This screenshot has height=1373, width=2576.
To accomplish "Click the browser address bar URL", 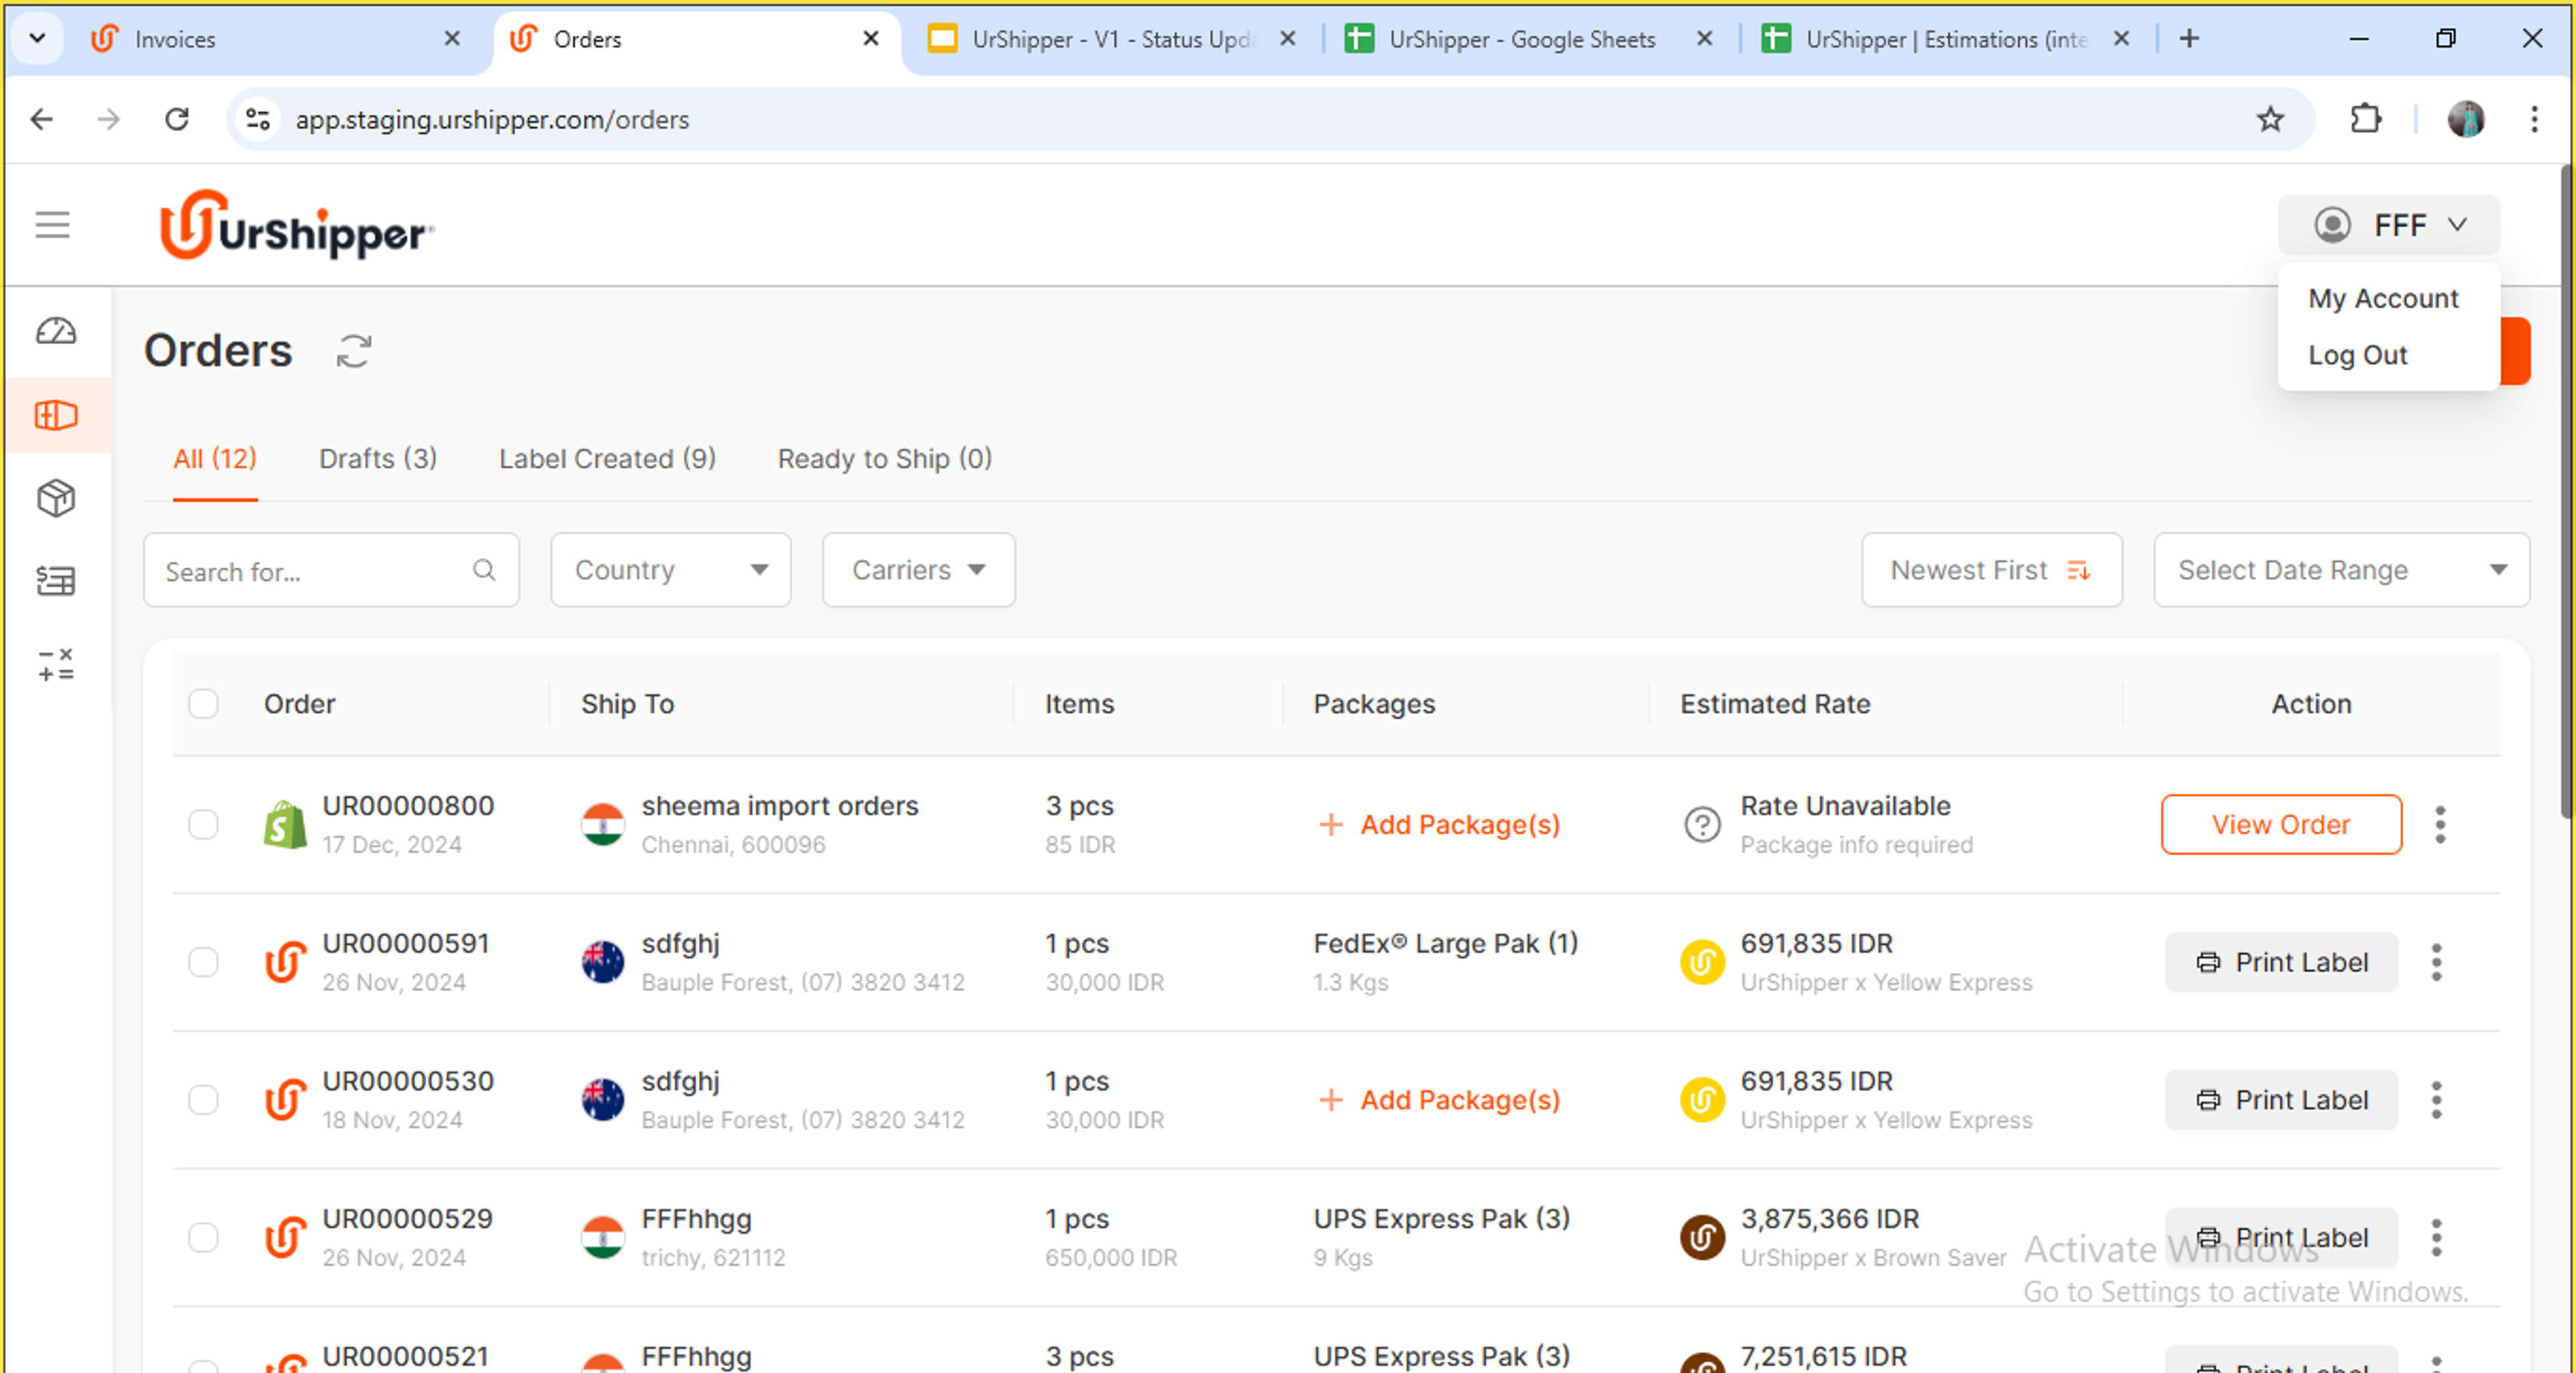I will click(492, 120).
